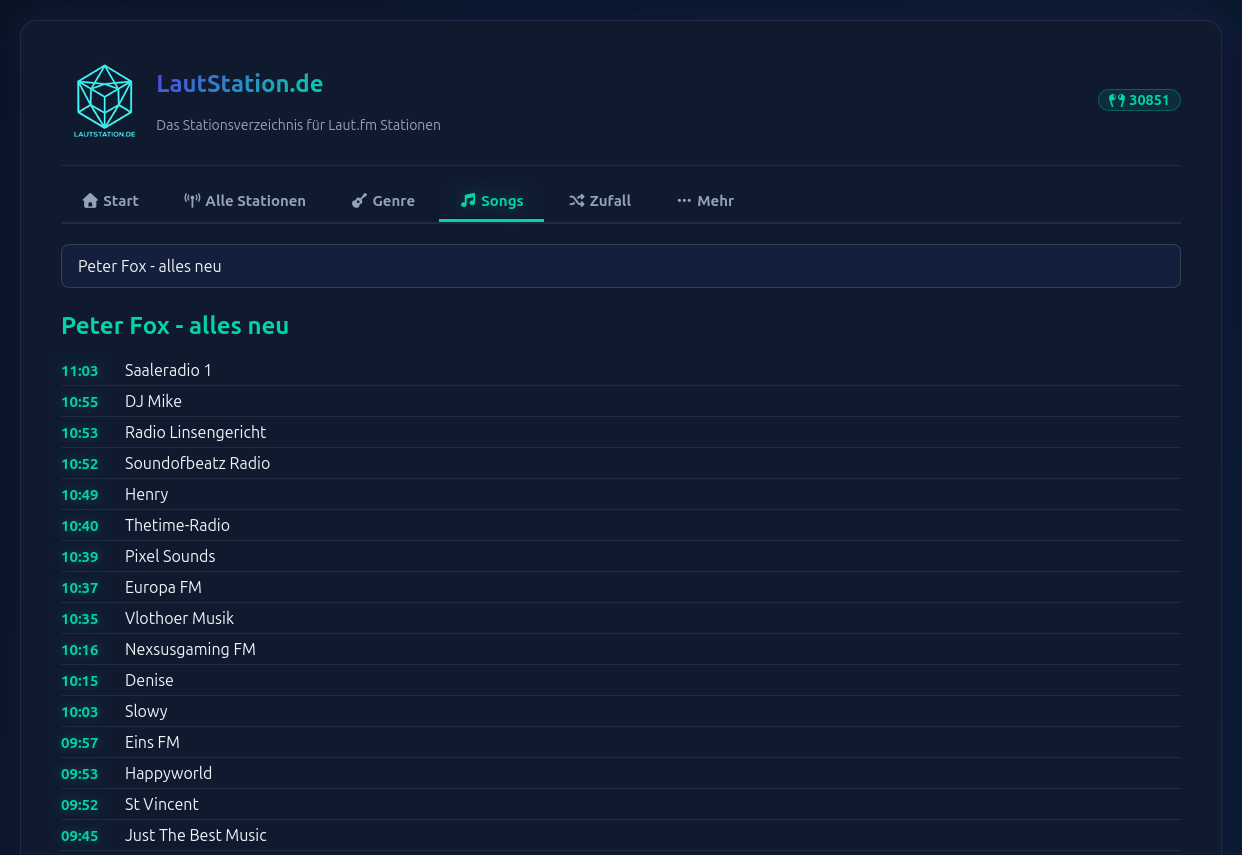Click the 09:53 timestamp
Image resolution: width=1242 pixels, height=855 pixels.
[80, 774]
